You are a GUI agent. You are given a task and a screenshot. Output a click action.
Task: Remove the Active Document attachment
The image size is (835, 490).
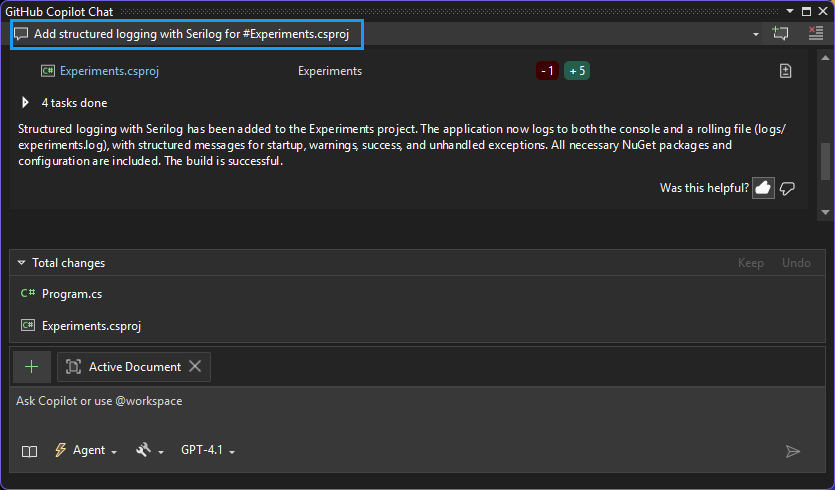pos(195,366)
